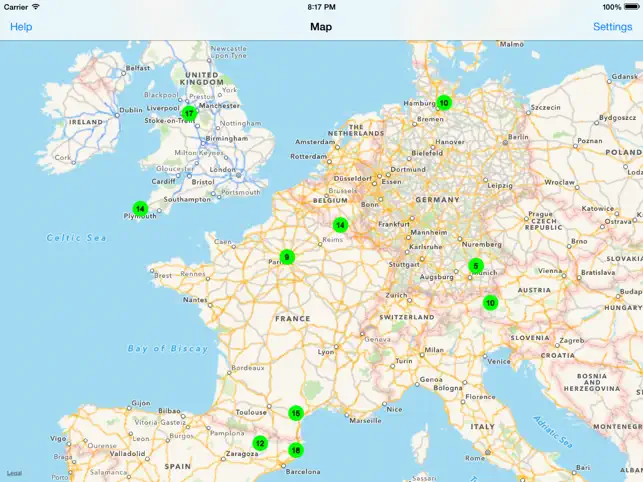Select the cluster marker 17 near Manchester

tap(189, 114)
